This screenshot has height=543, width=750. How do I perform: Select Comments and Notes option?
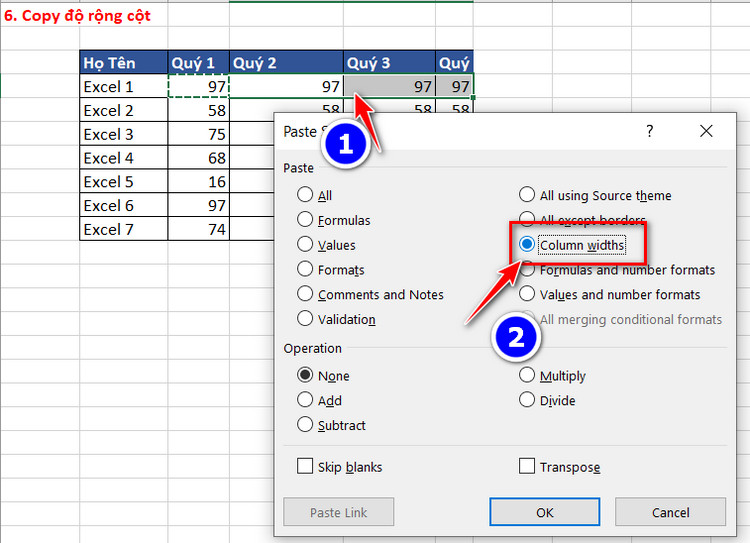[x=305, y=294]
